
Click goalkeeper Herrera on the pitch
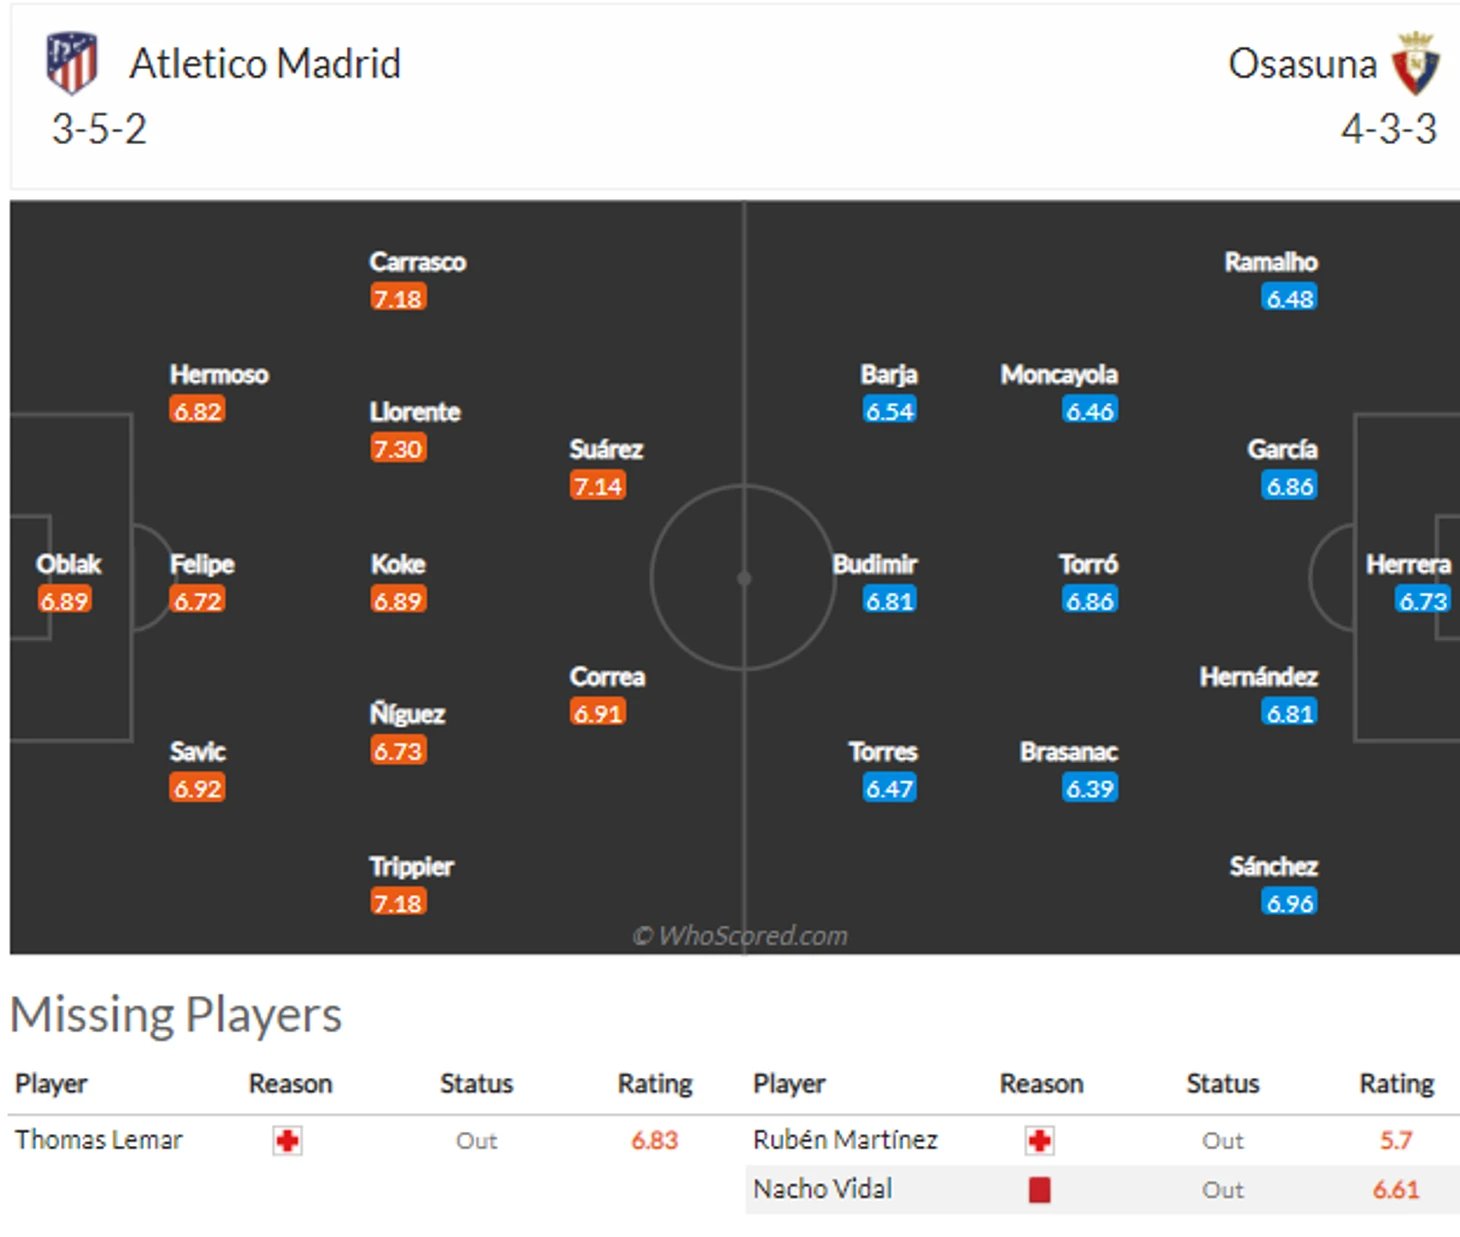pyautogui.click(x=1408, y=565)
